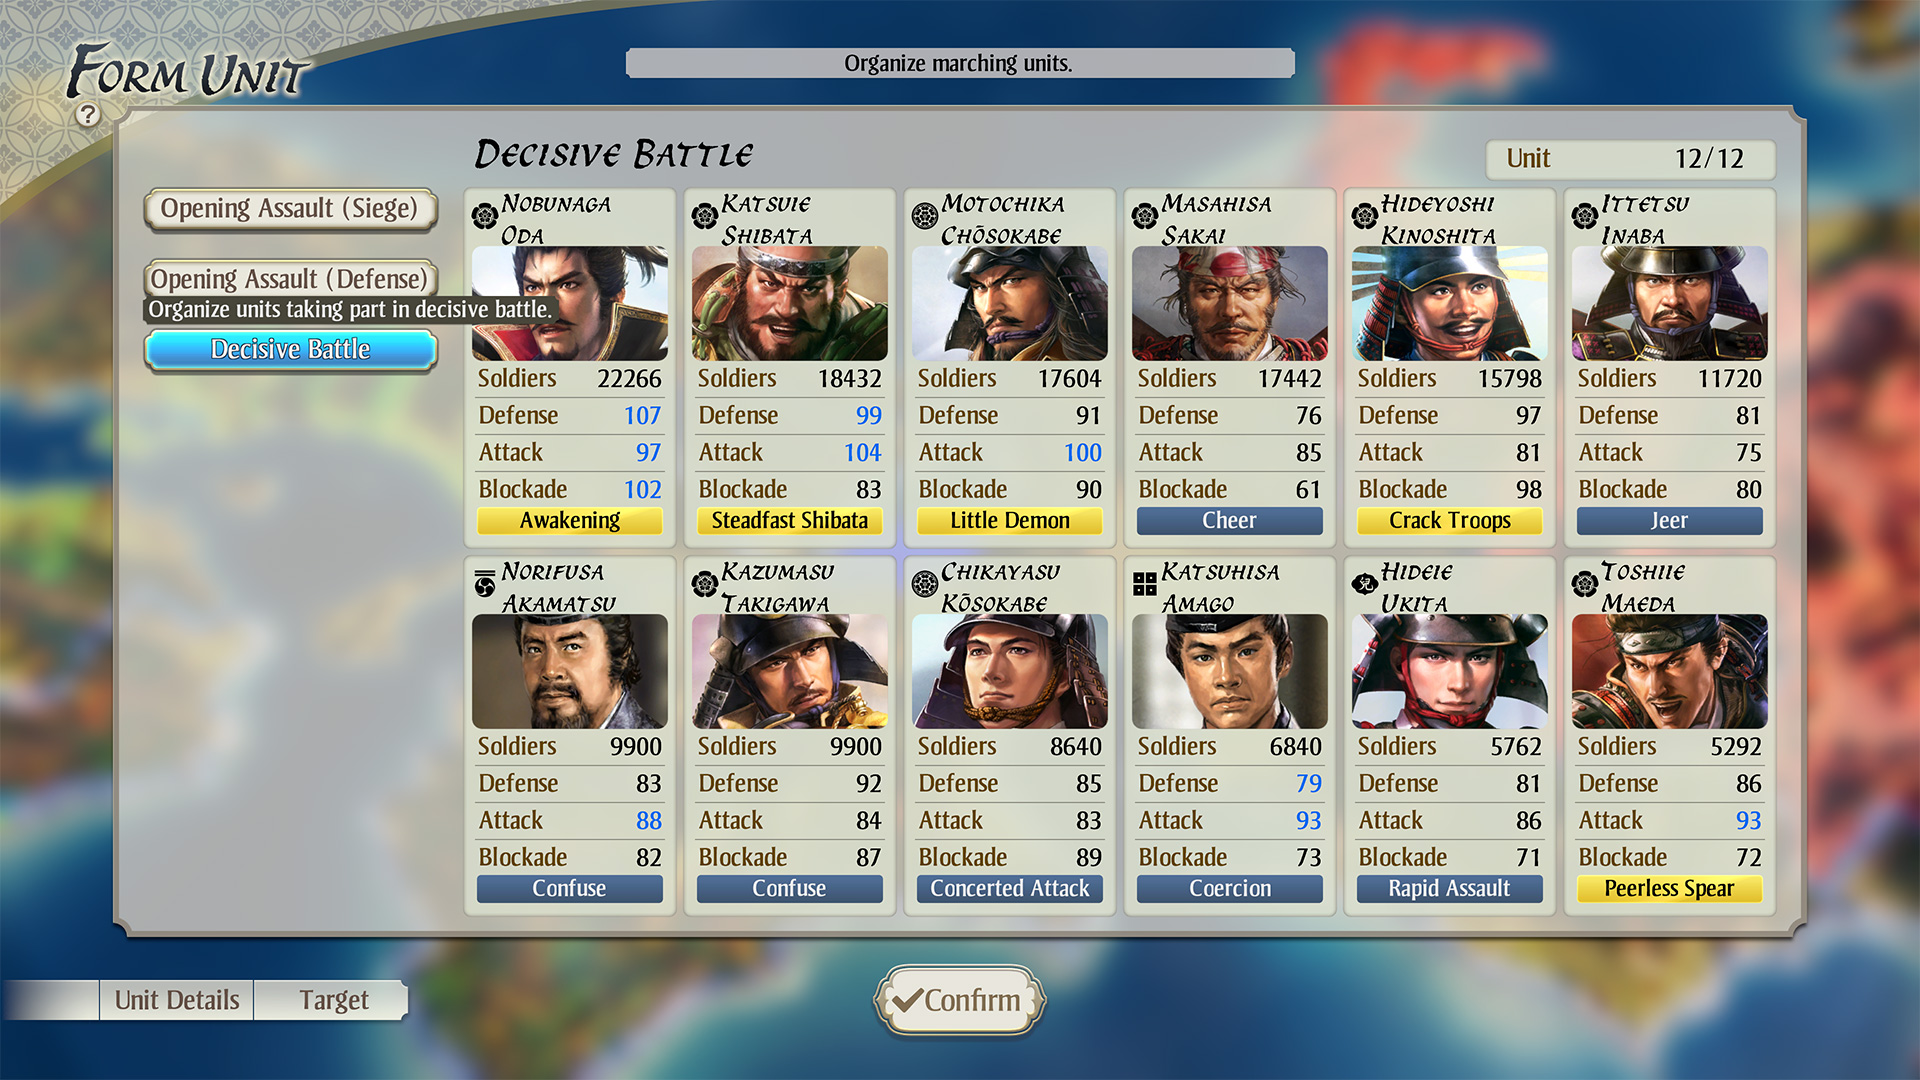Switch to Decisive Battle tab
1920x1080 pixels.
click(290, 349)
